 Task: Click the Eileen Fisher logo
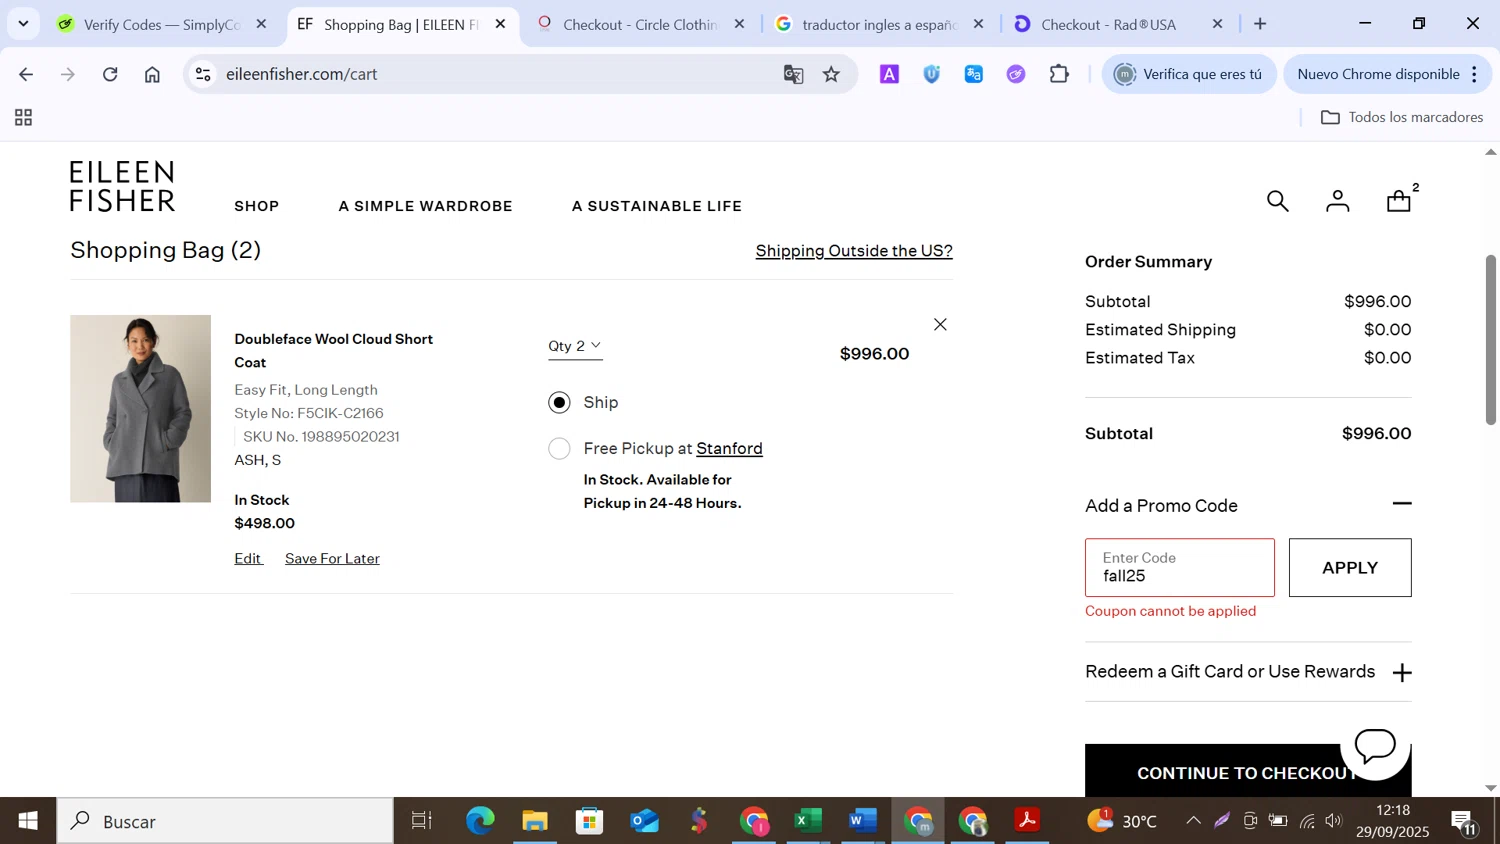point(122,186)
